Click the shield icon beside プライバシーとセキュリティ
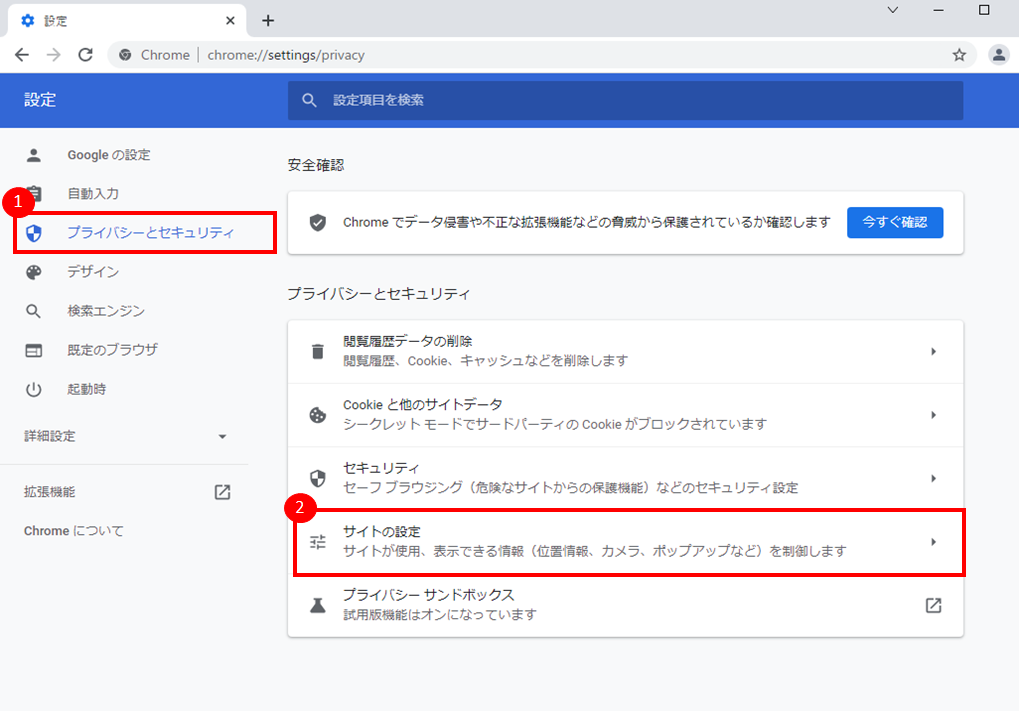The height and width of the screenshot is (711, 1019). (34, 233)
